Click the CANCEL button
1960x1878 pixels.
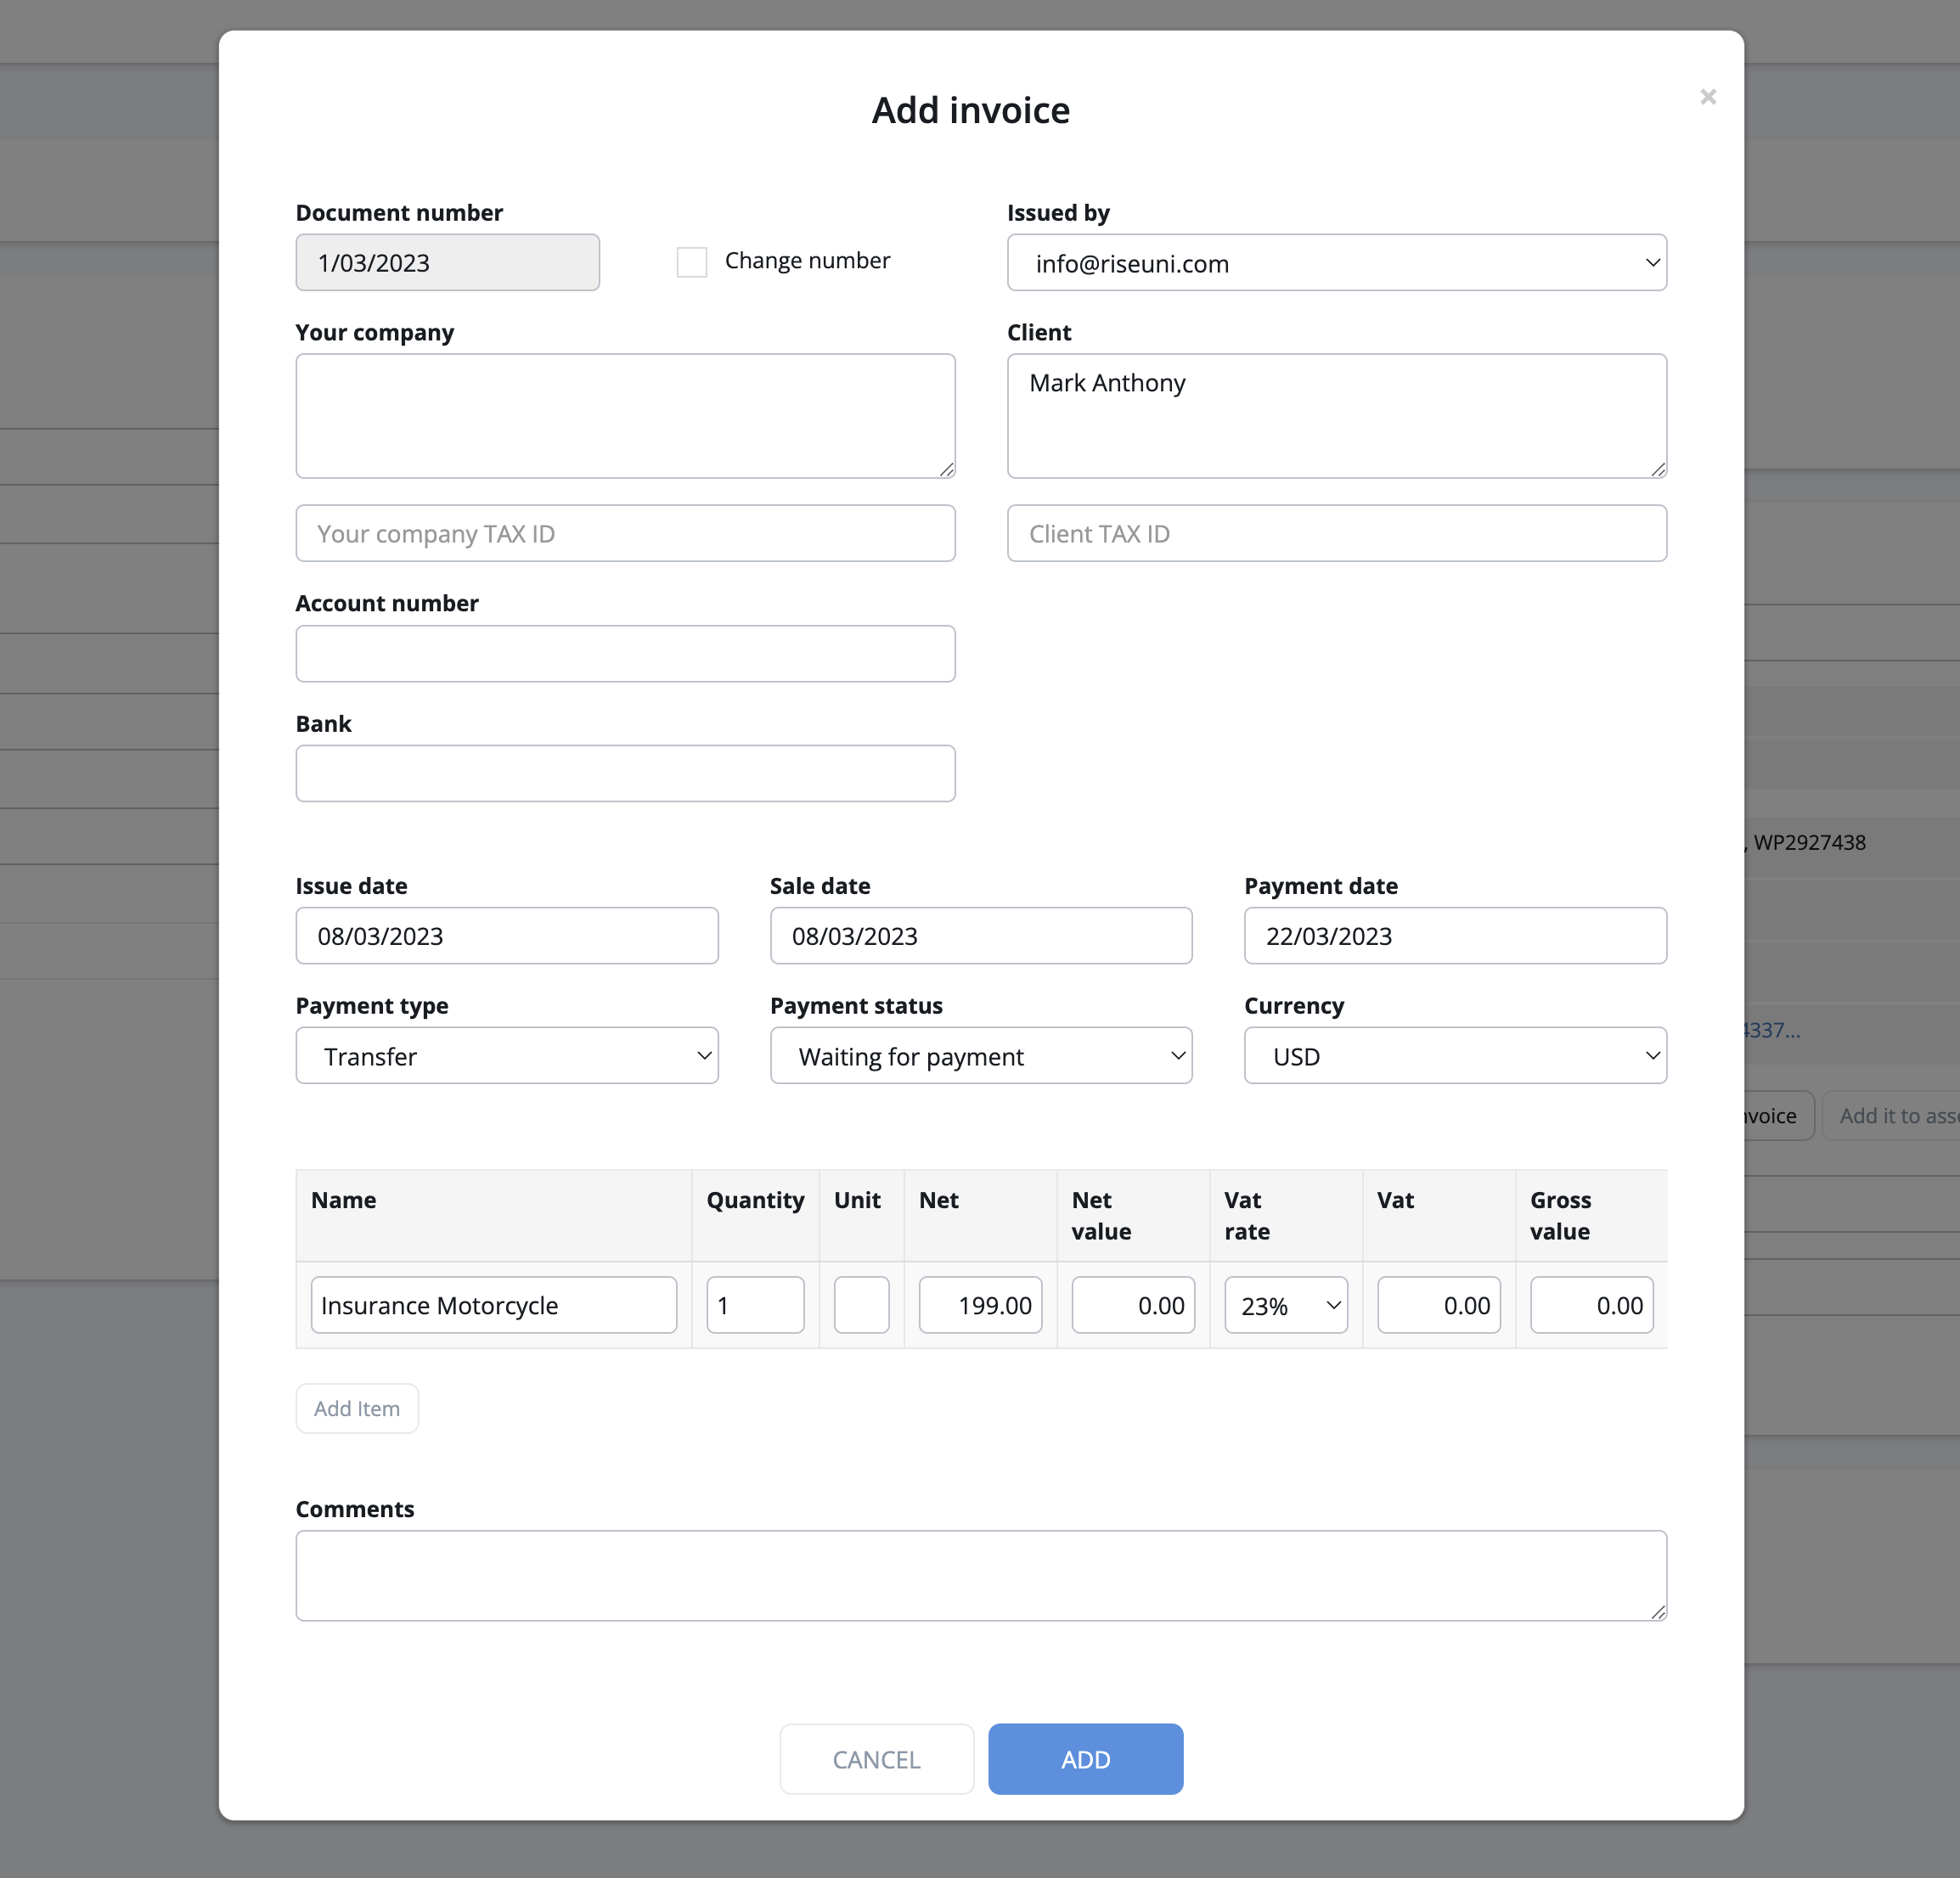click(x=876, y=1759)
